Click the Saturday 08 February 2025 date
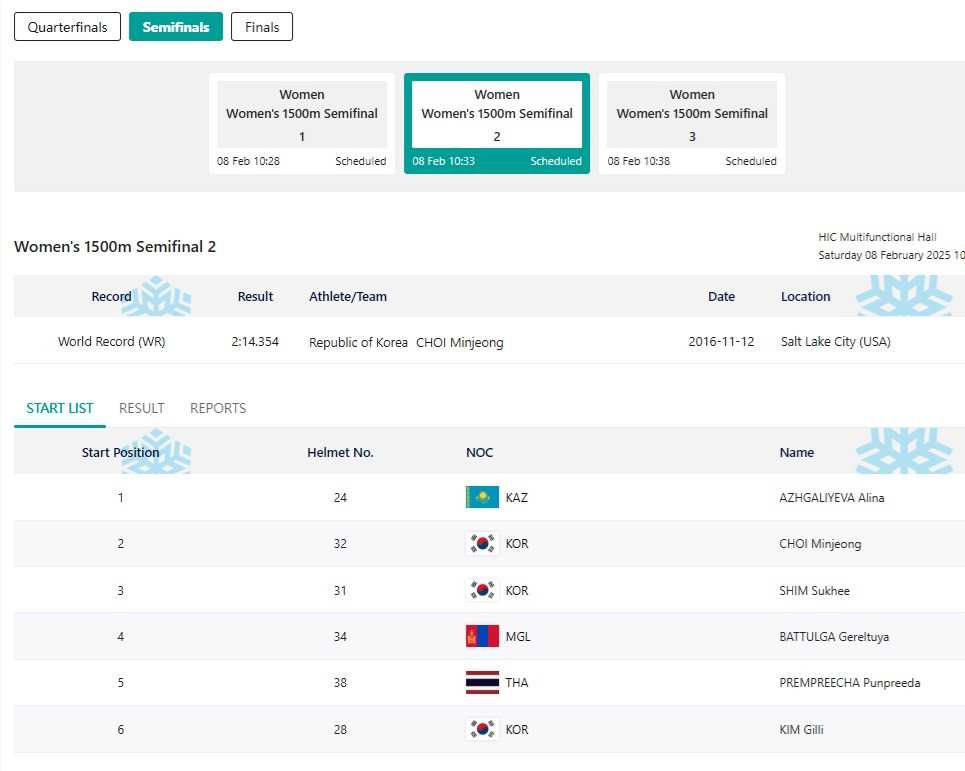Image resolution: width=965 pixels, height=771 pixels. pos(891,255)
